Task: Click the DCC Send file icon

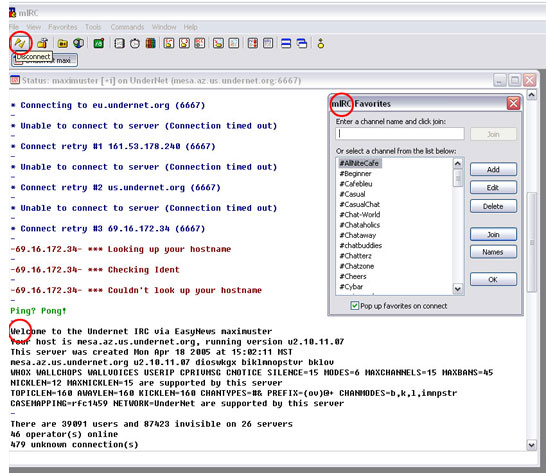Action: coord(169,44)
